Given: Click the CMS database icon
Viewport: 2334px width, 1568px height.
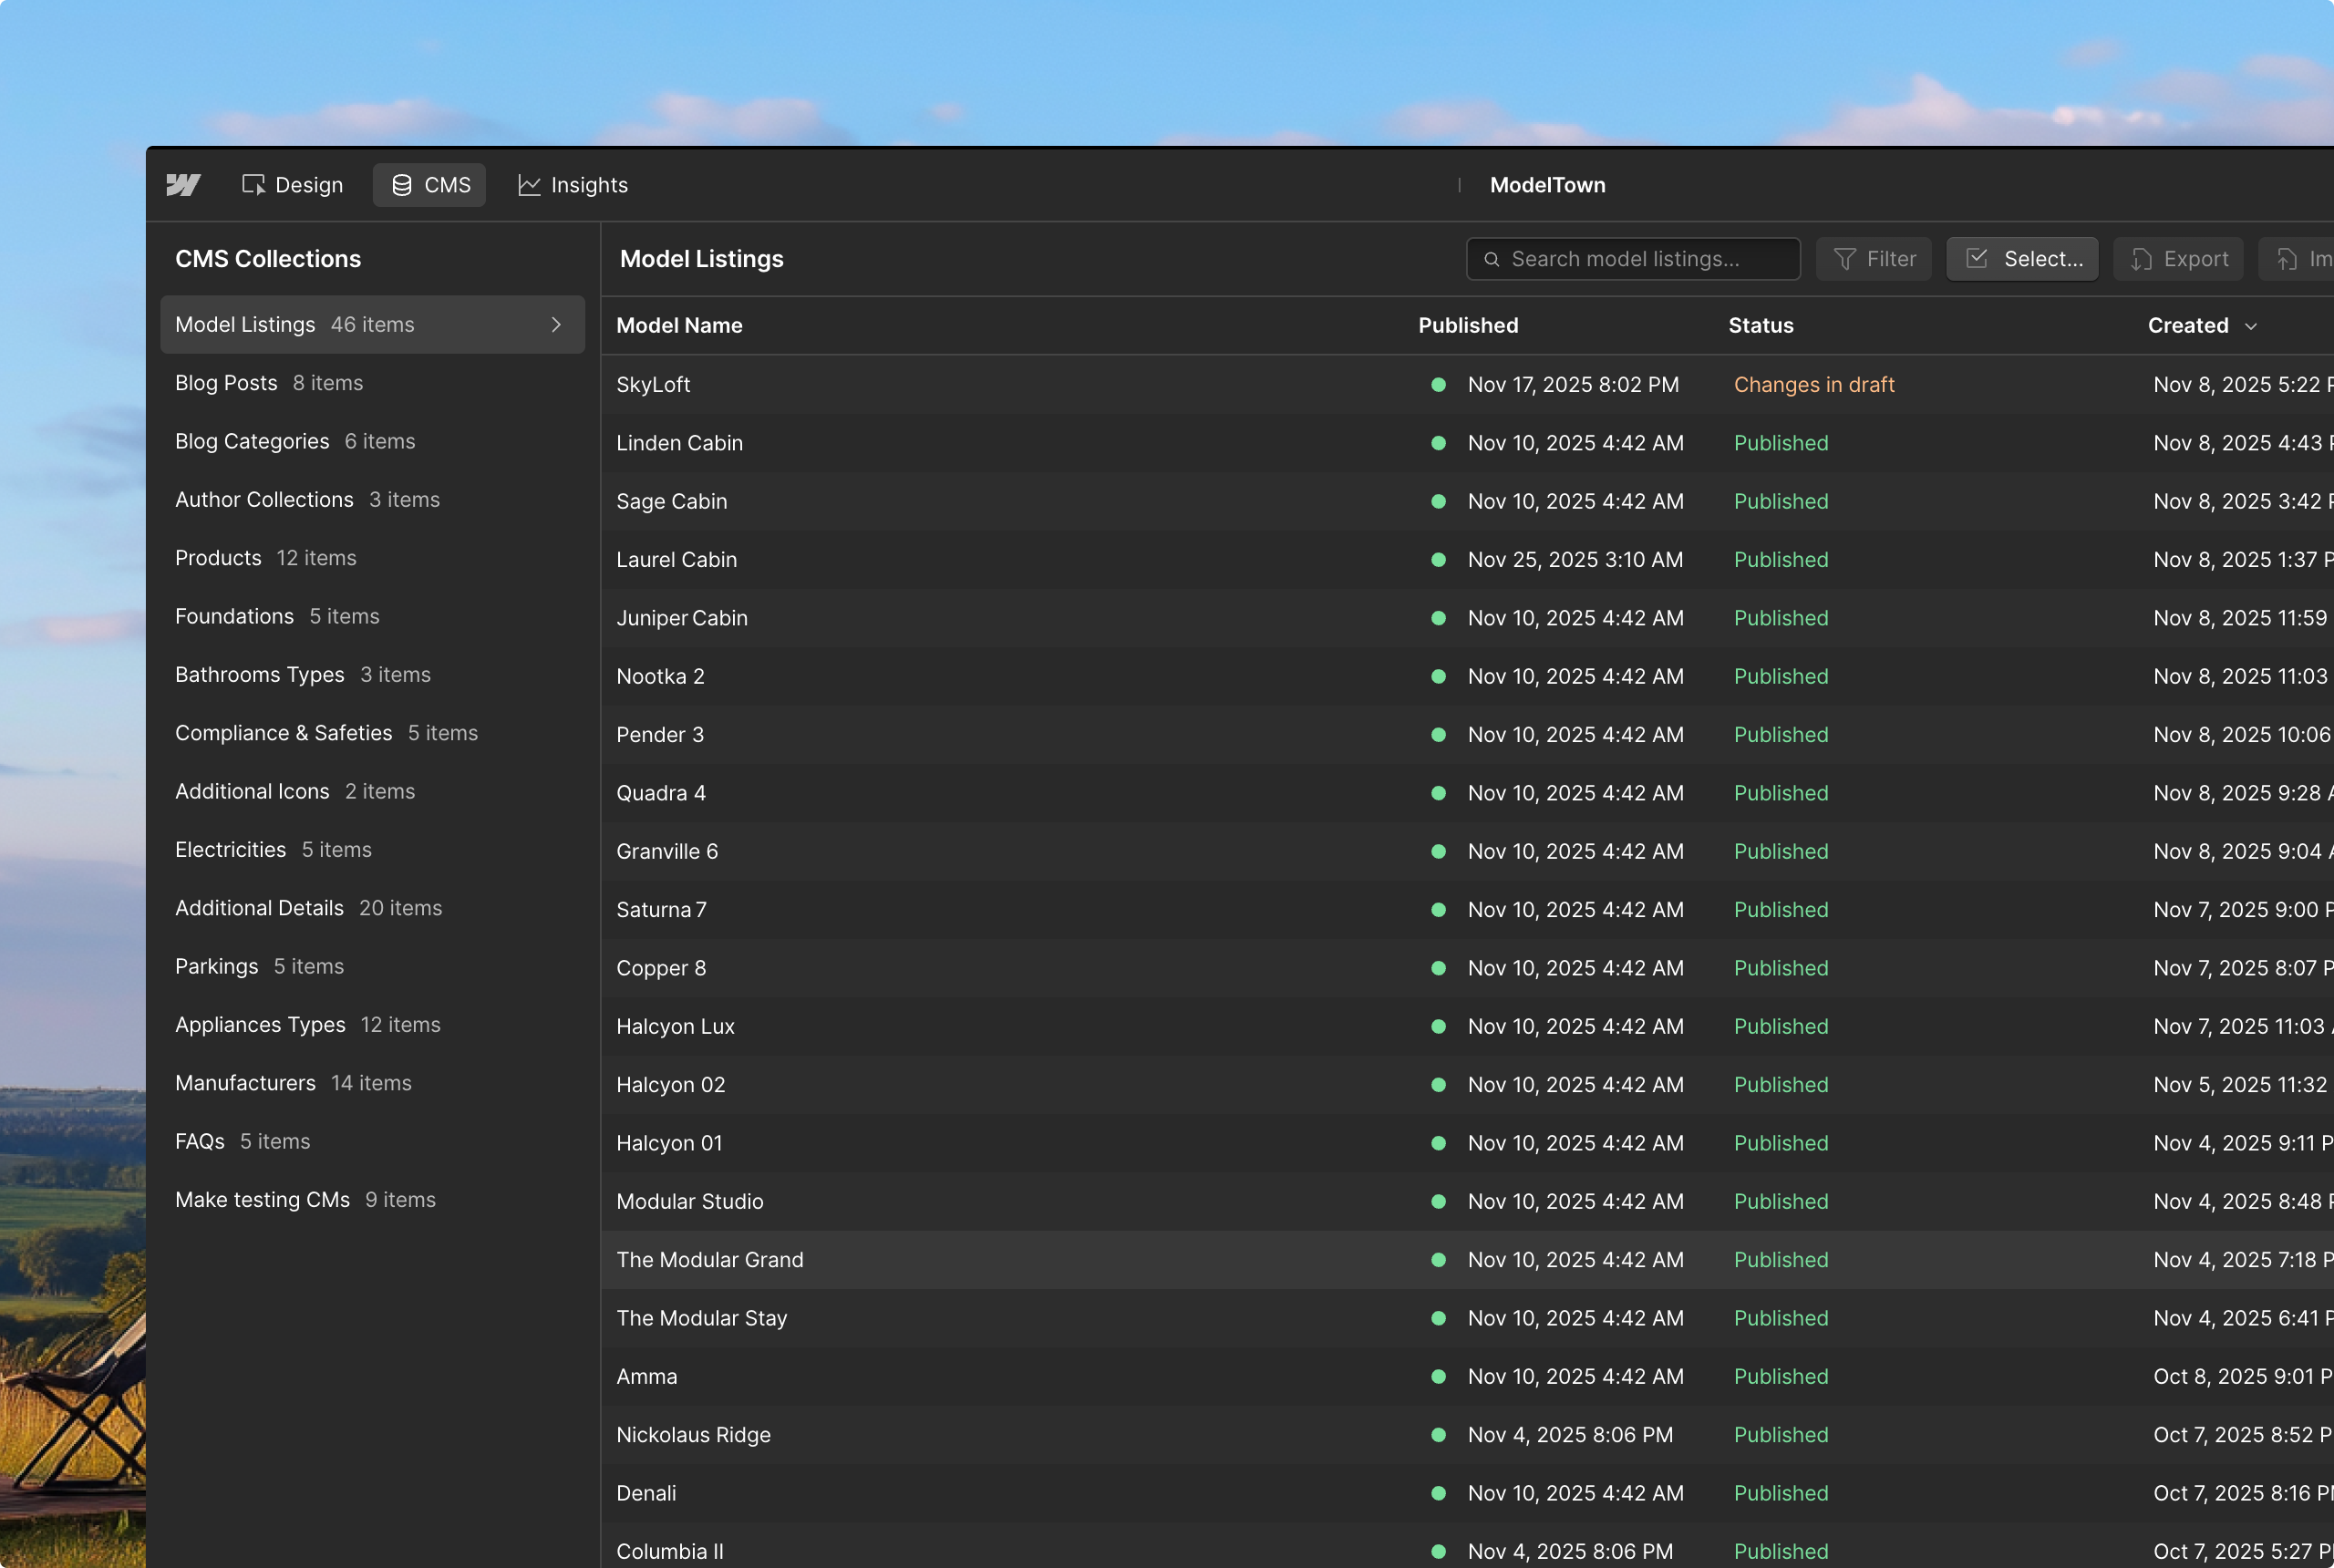Looking at the screenshot, I should pos(401,185).
